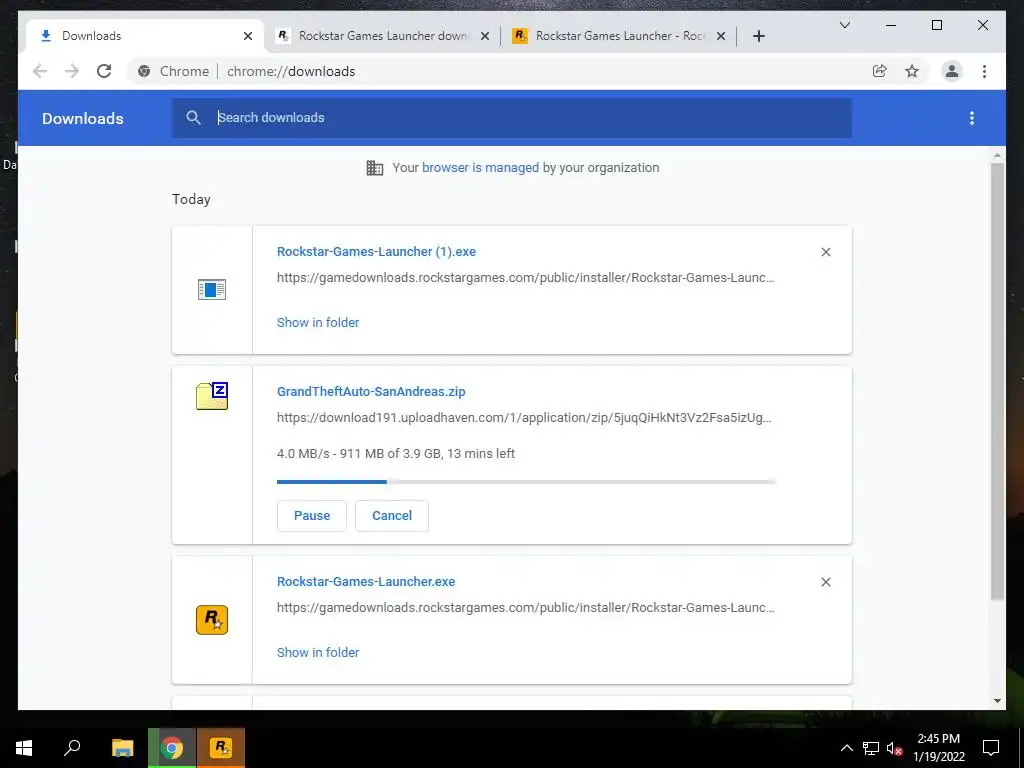Cancel the GrandTheftAuto-SanAndreas.zip download
The image size is (1024, 768).
click(392, 516)
